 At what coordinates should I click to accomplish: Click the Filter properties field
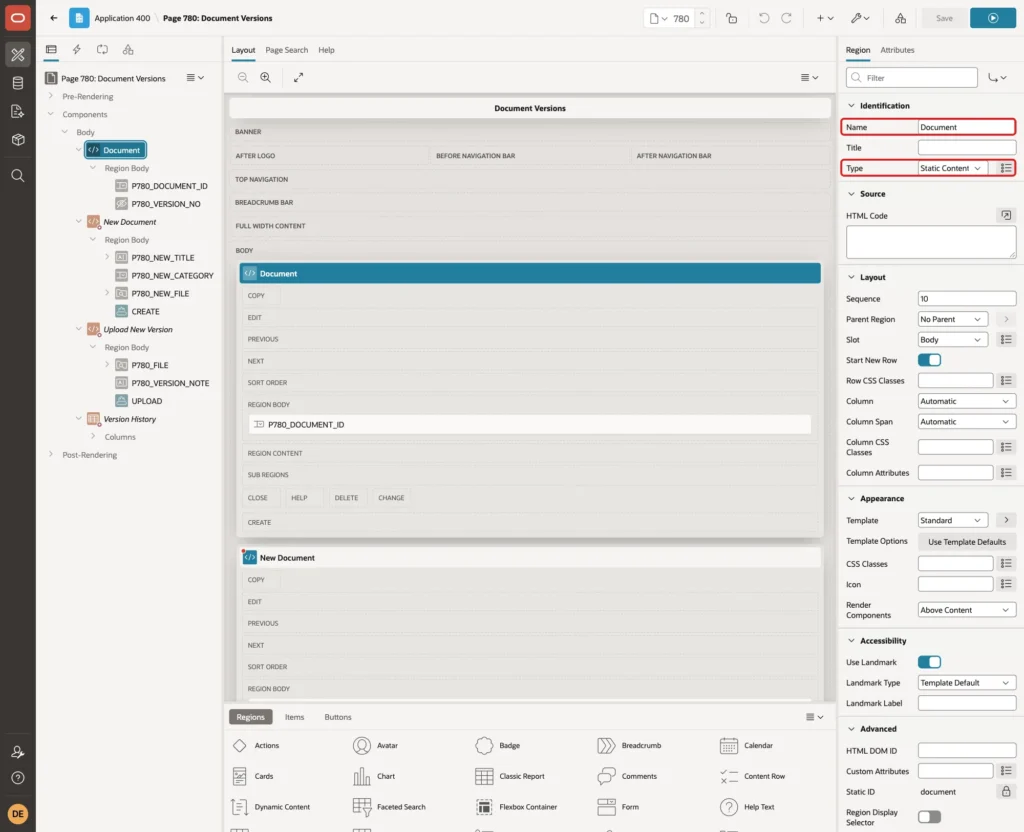[912, 78]
